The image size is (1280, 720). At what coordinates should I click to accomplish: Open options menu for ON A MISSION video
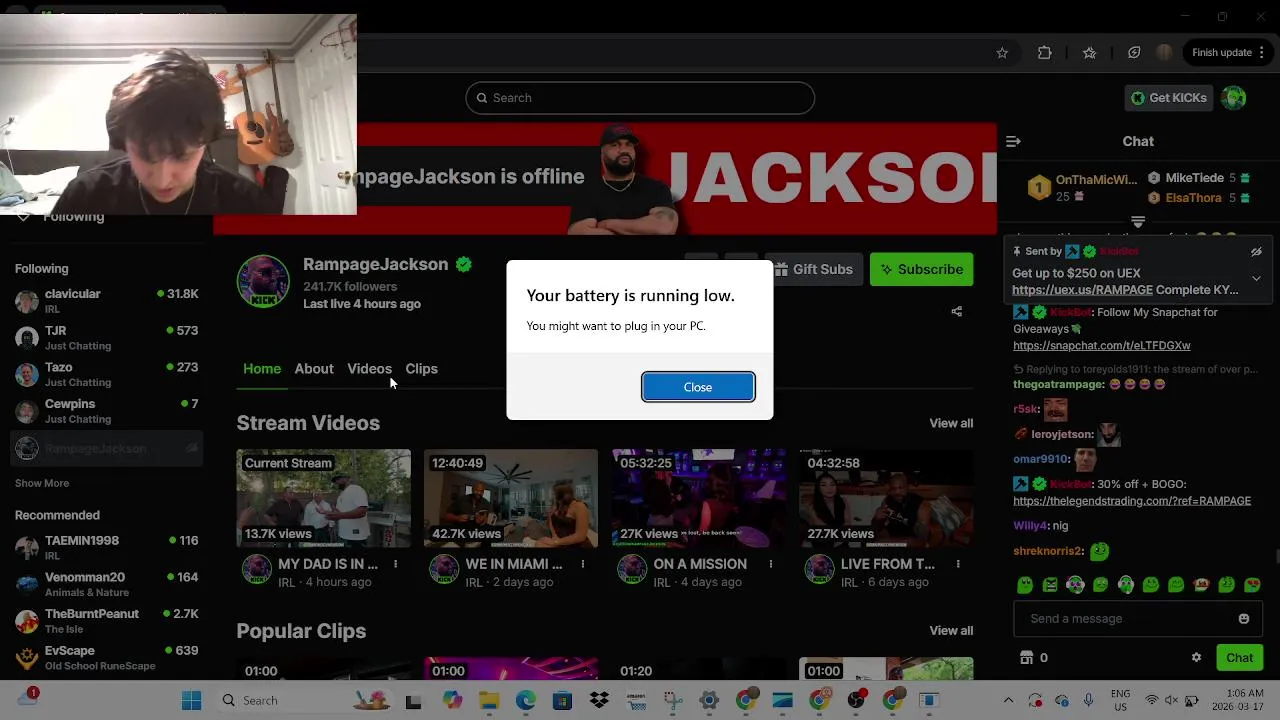point(770,564)
